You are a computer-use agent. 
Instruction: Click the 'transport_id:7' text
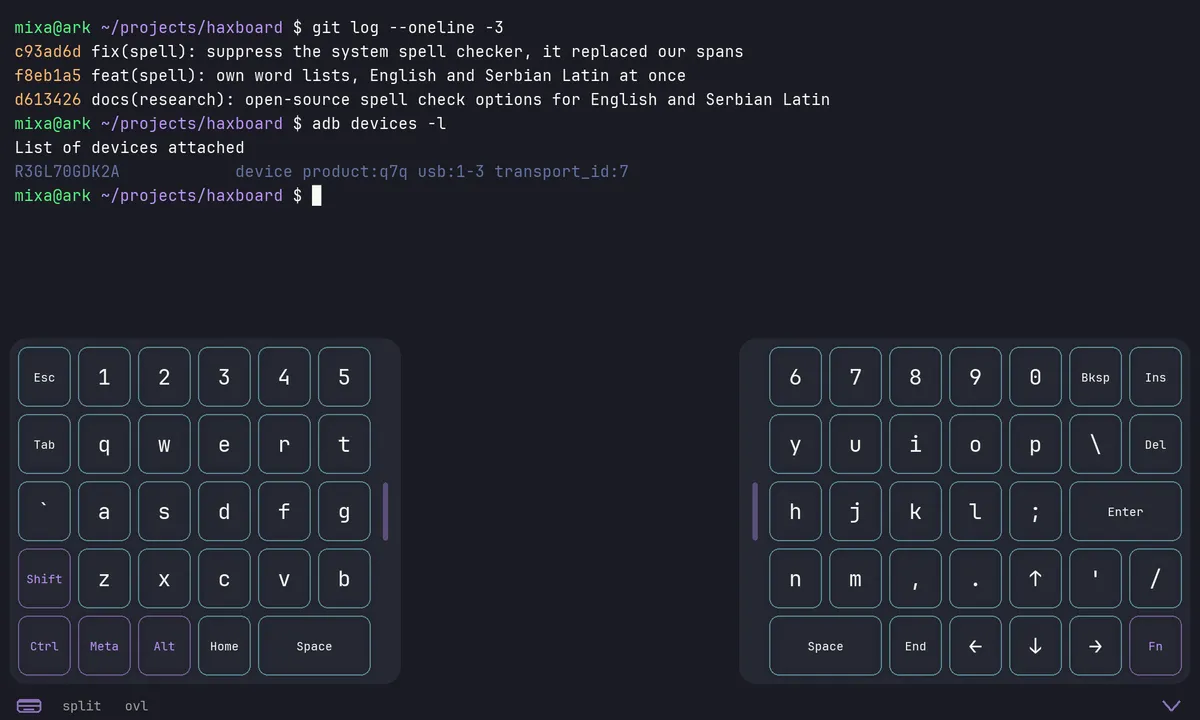(x=561, y=171)
